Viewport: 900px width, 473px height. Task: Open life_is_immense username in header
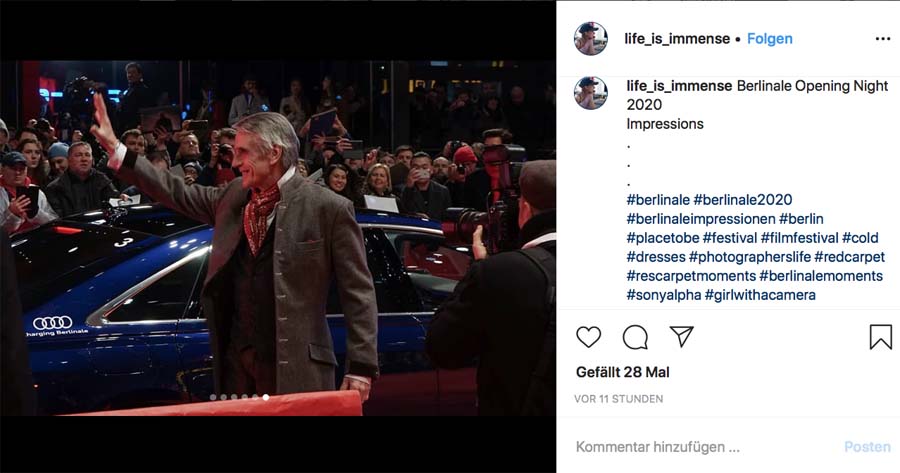coord(677,39)
